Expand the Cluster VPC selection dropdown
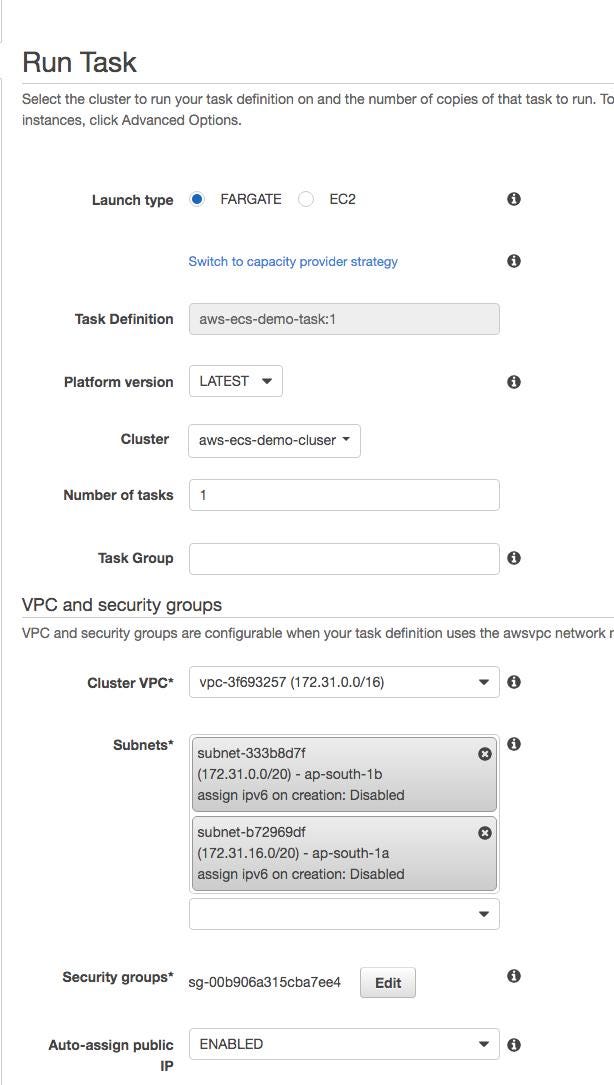 (x=344, y=682)
